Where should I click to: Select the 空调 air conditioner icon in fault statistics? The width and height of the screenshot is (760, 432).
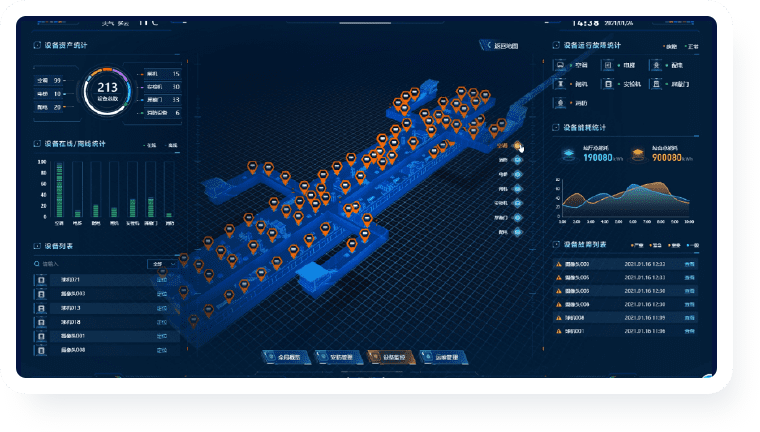coord(560,65)
